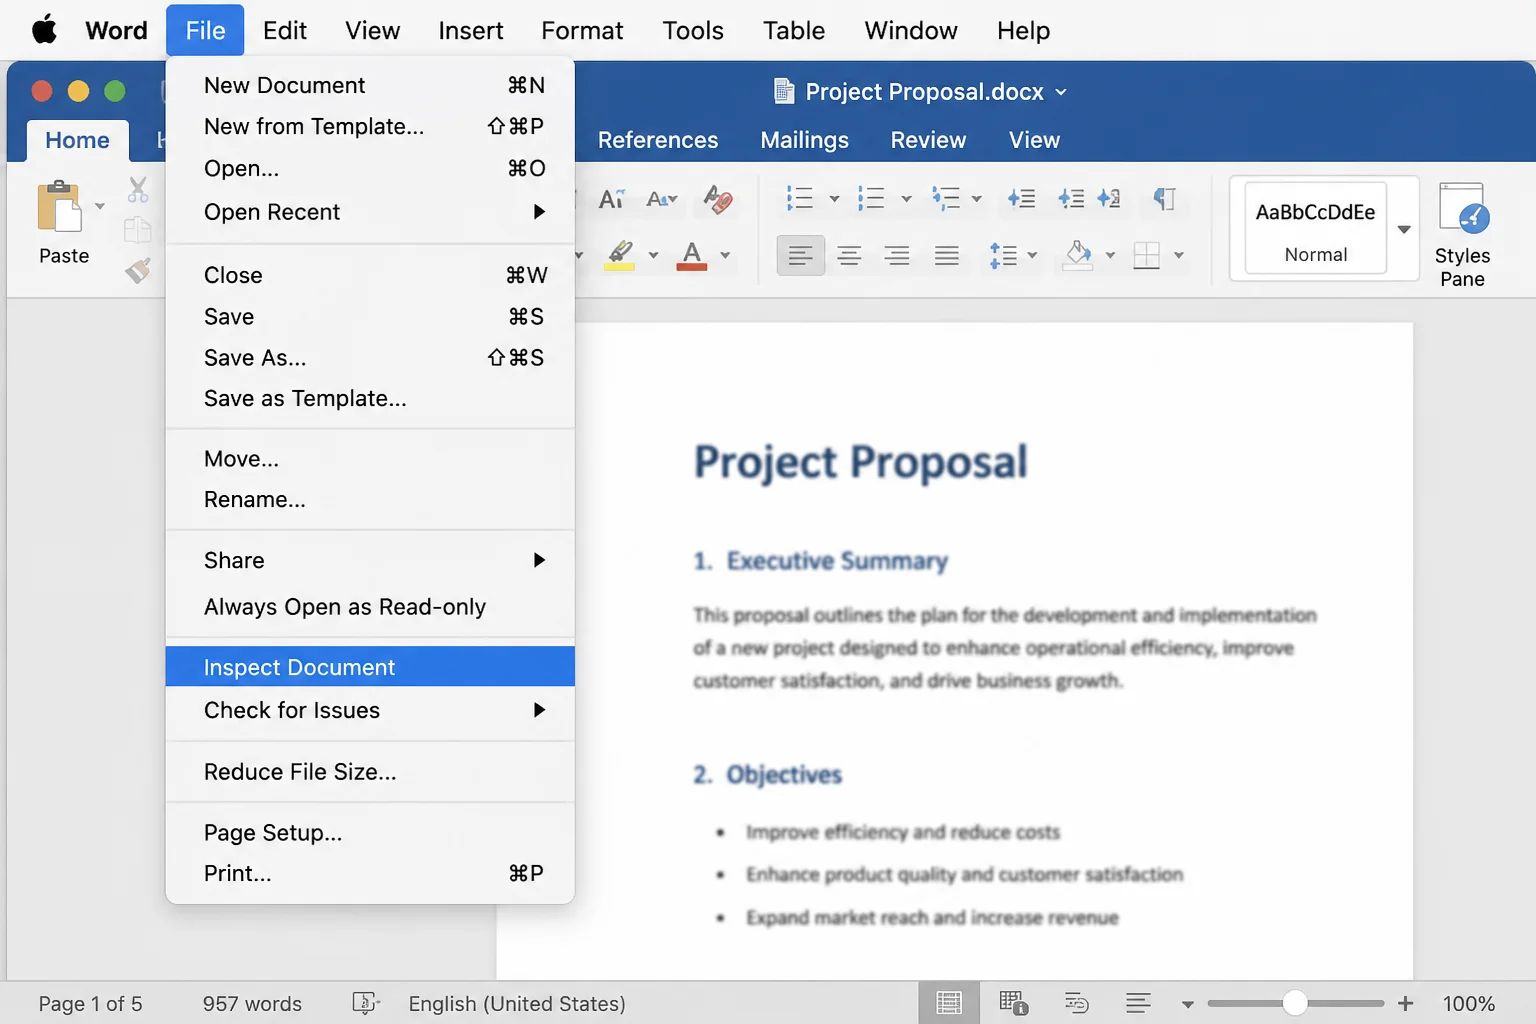The width and height of the screenshot is (1536, 1024).
Task: Toggle the Show Paragraph Marks pilcrow icon
Action: pos(1164,198)
